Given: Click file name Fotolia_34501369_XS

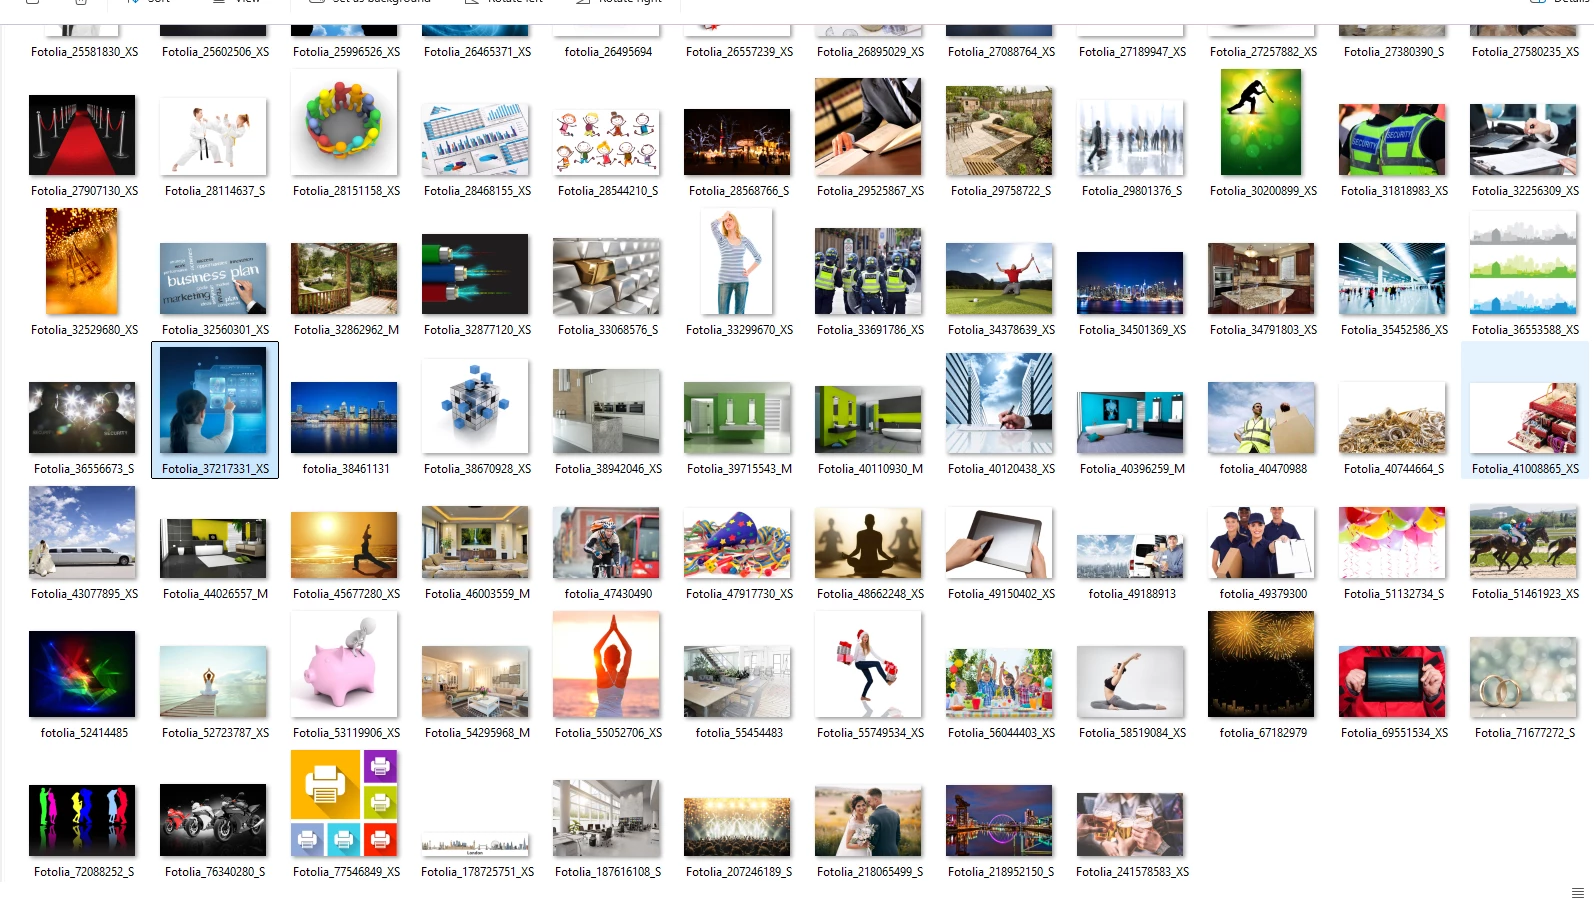Looking at the screenshot, I should click(1132, 329).
